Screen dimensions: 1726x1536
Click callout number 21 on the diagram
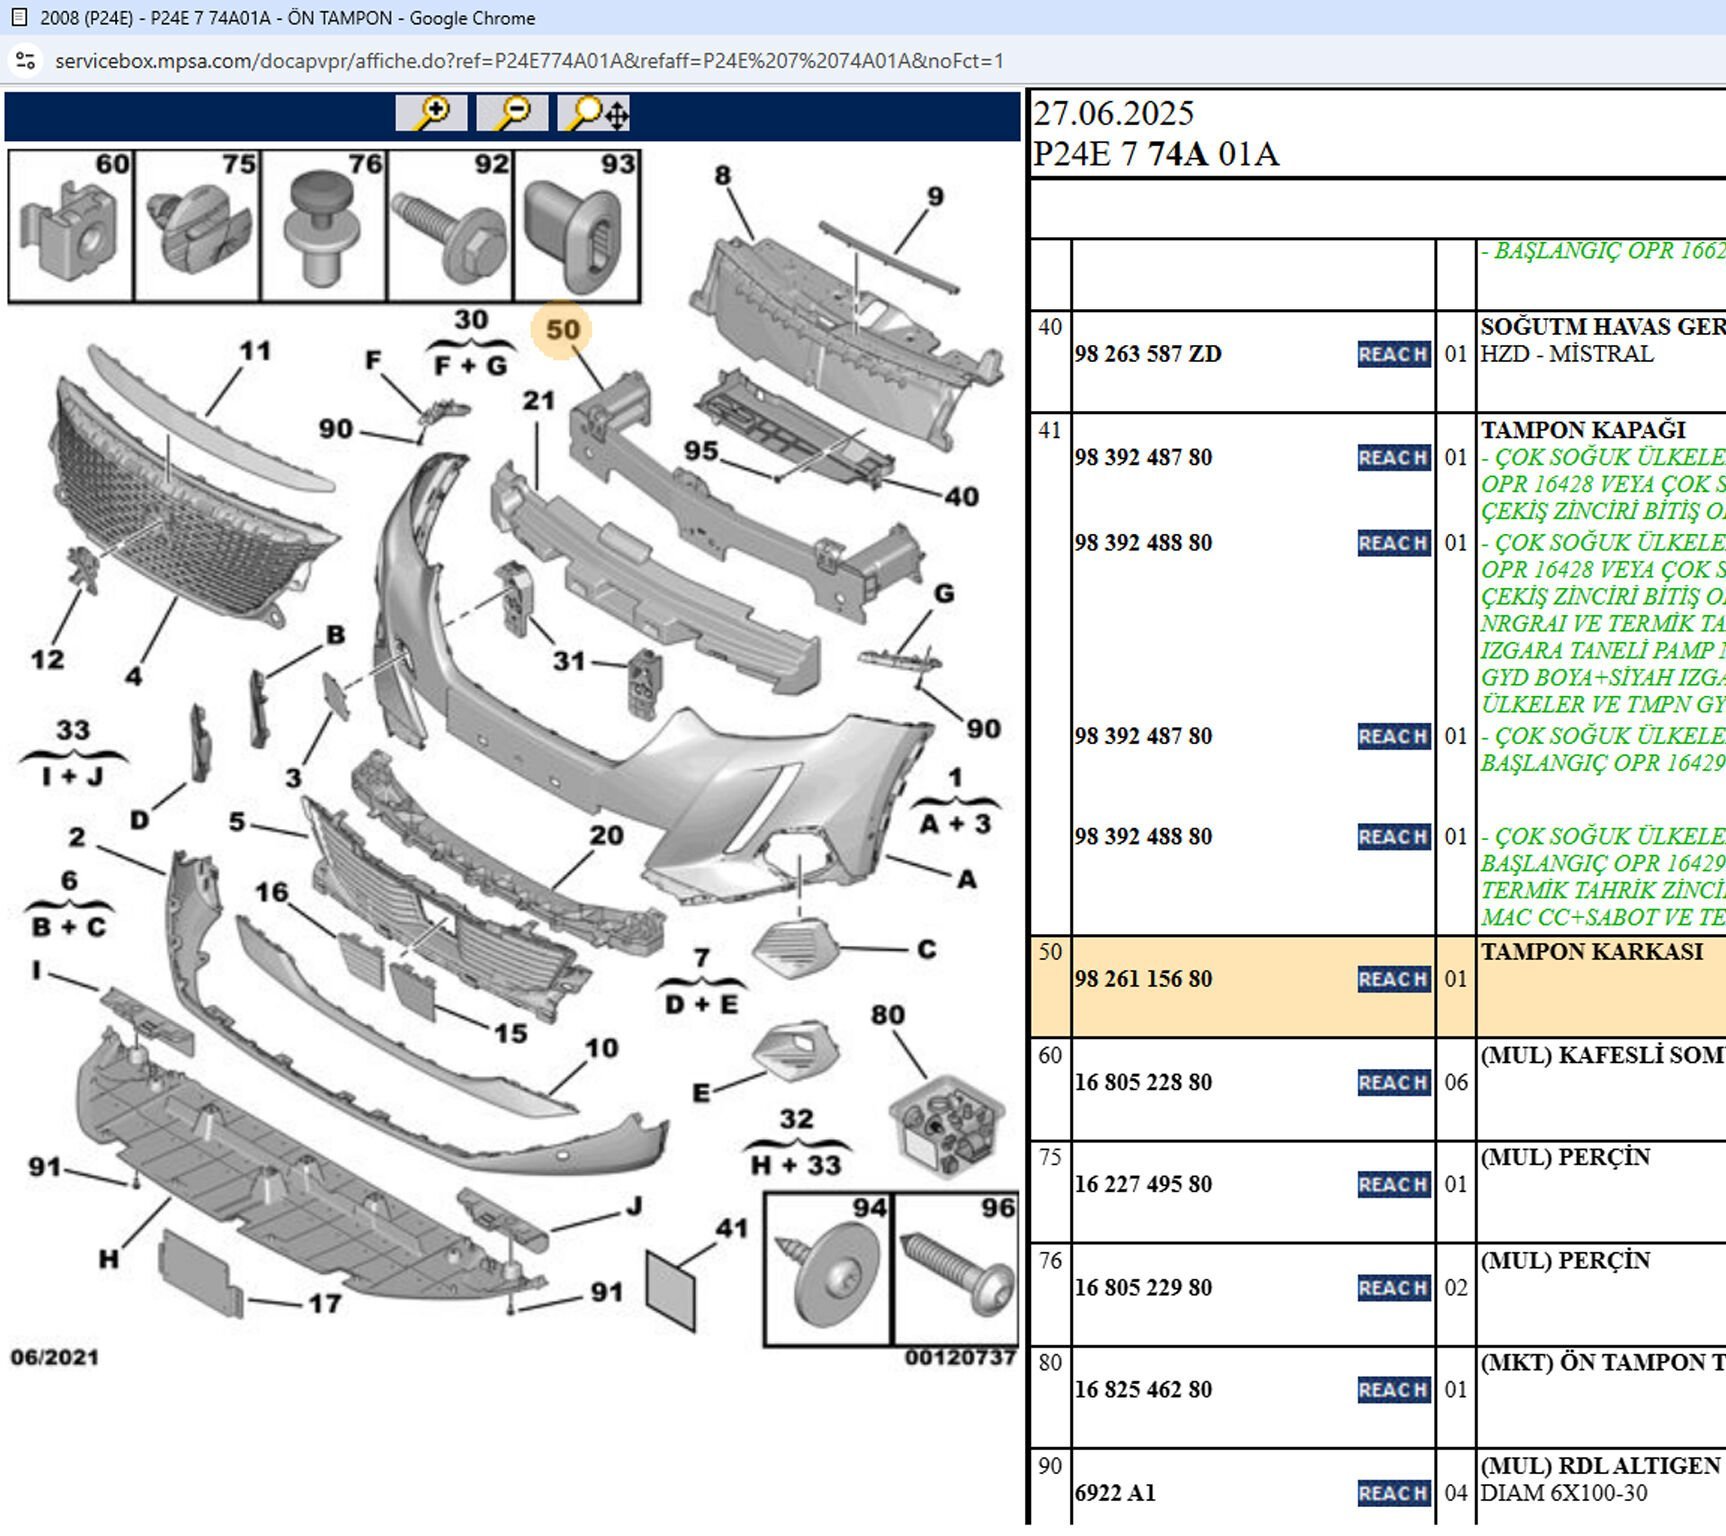point(538,401)
